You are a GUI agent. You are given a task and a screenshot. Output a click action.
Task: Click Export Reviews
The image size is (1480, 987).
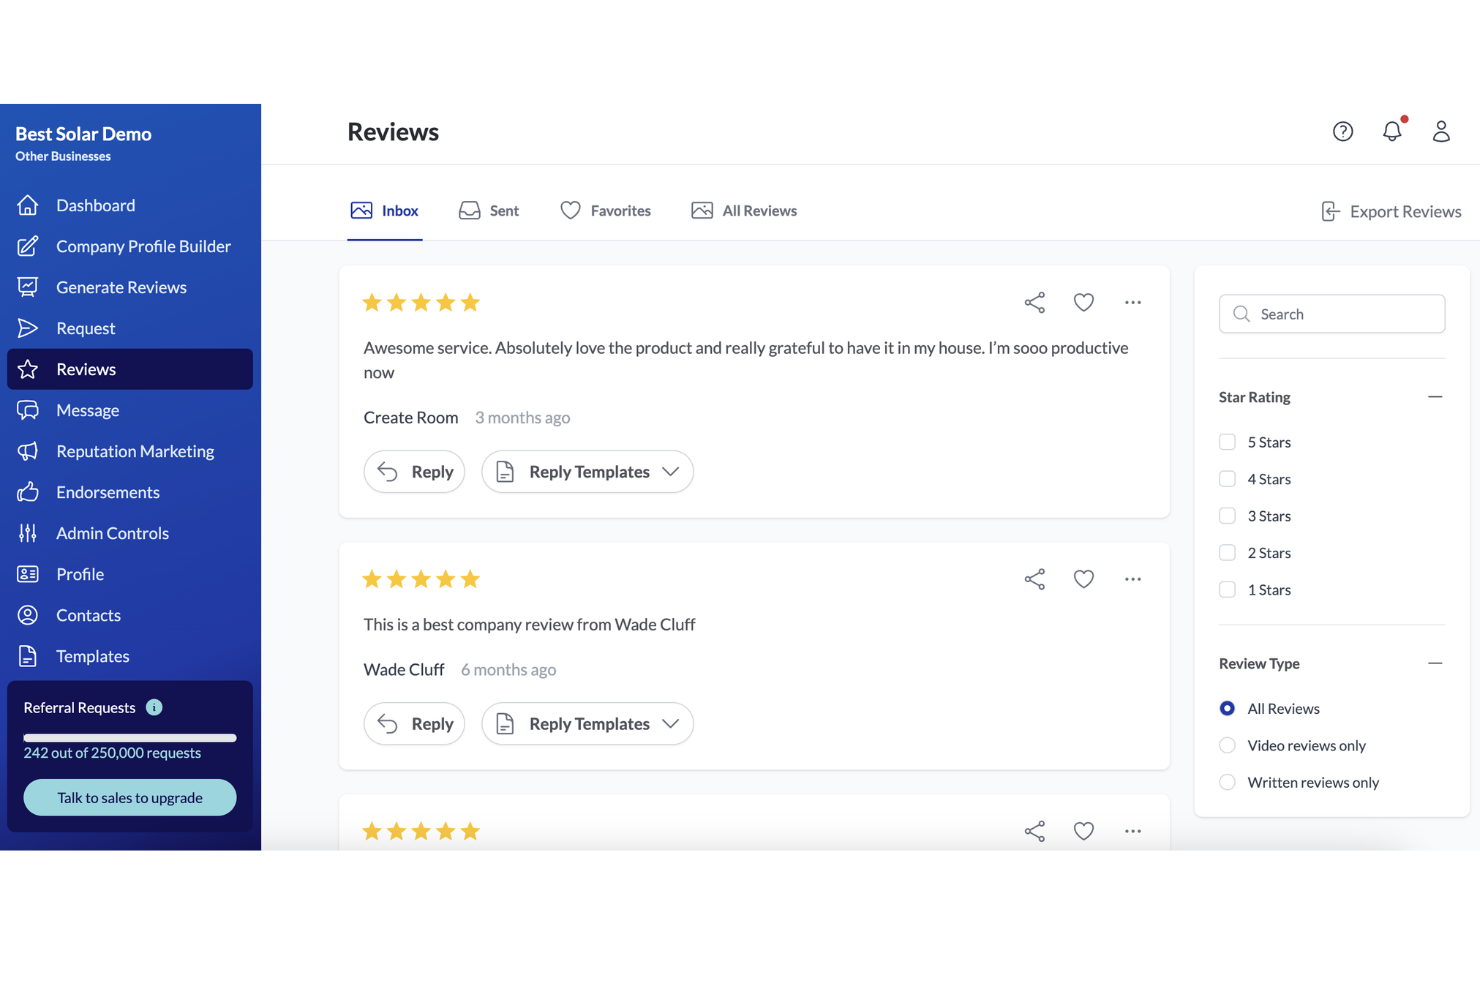point(1391,211)
